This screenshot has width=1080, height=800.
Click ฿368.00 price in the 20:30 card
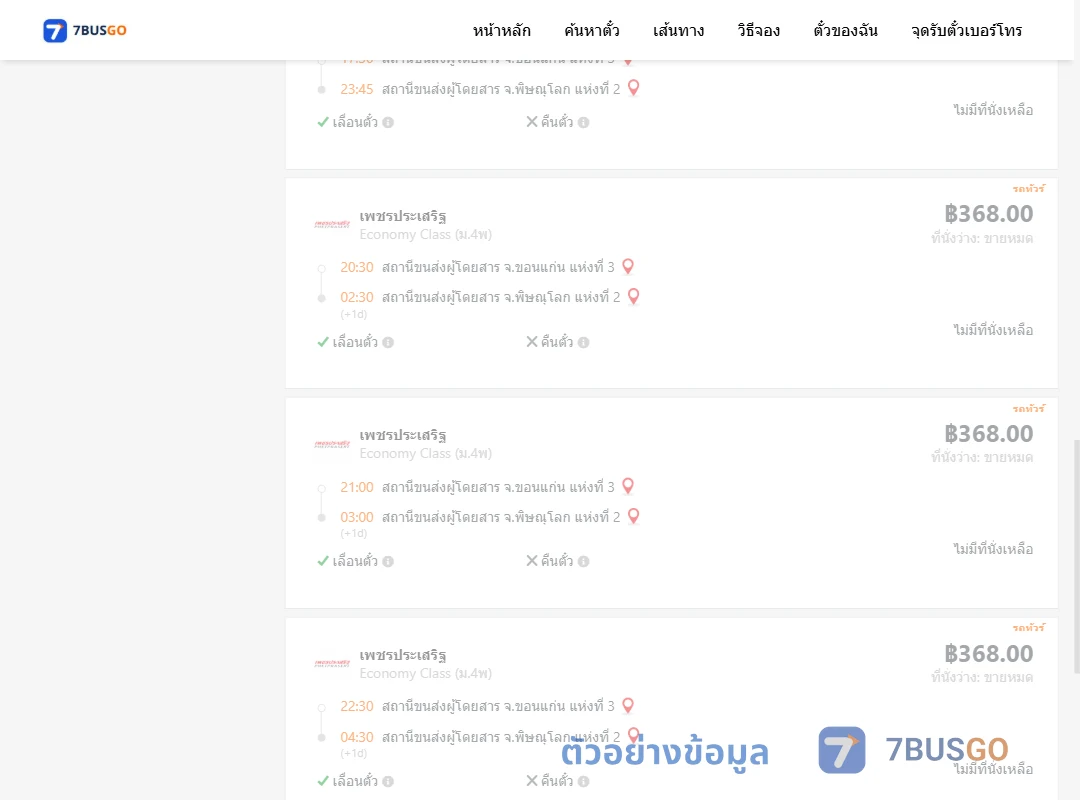988,214
